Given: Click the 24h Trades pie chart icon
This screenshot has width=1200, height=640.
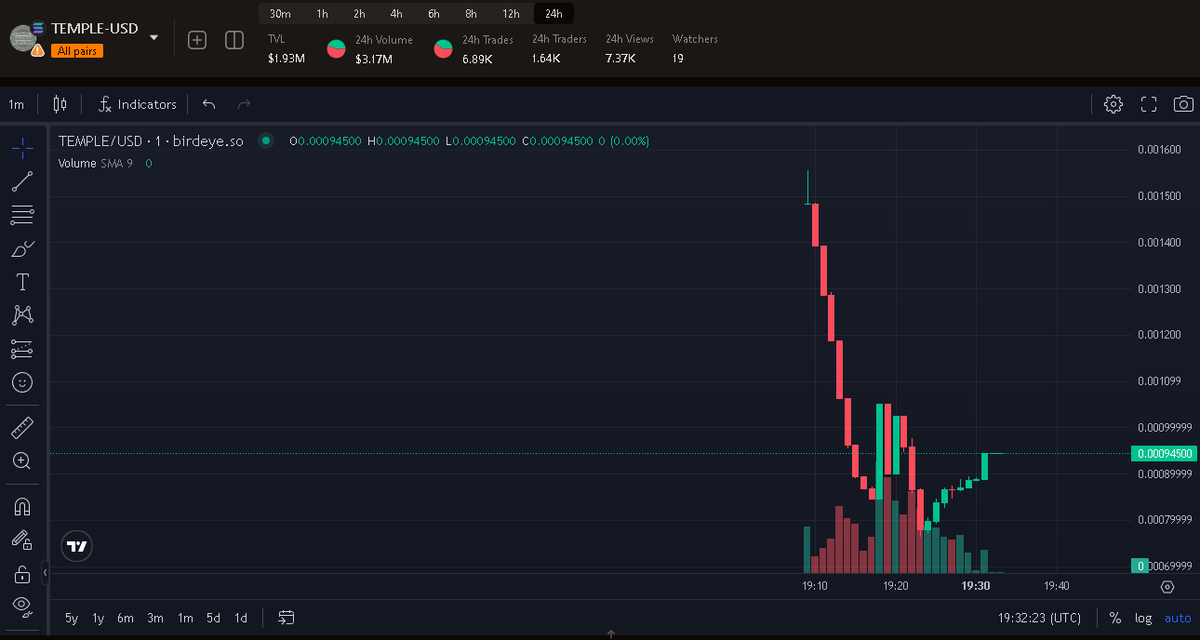Looking at the screenshot, I should 443,49.
